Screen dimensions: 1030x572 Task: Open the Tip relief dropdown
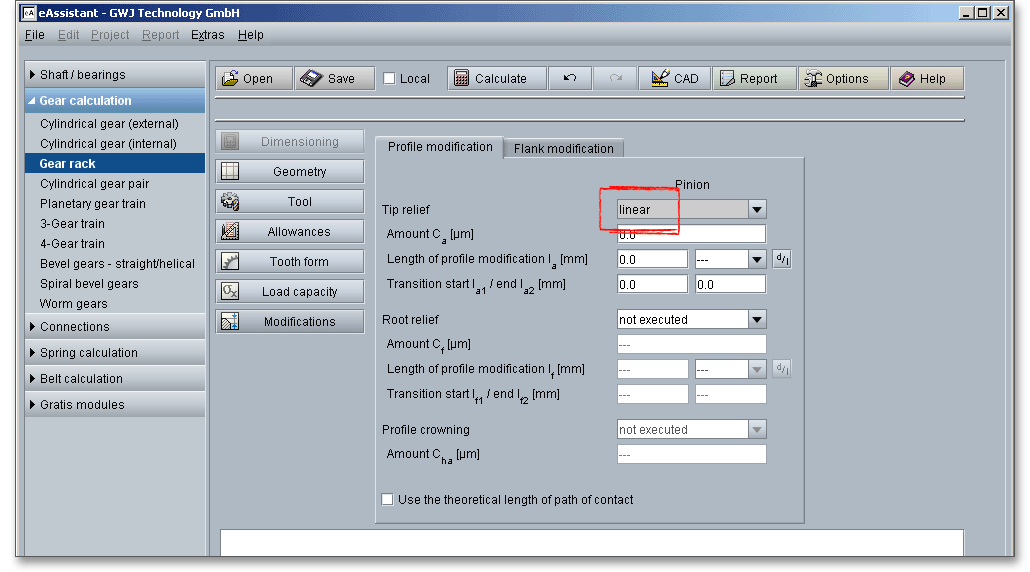point(757,210)
